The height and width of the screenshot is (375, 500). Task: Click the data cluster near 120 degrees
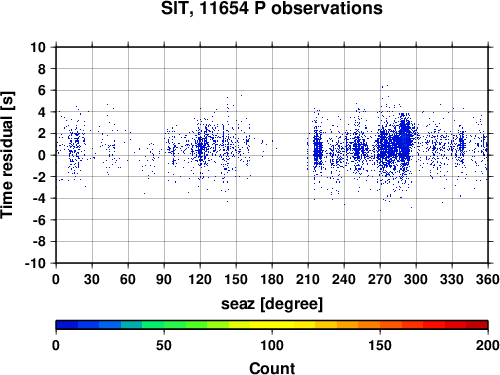(201, 147)
